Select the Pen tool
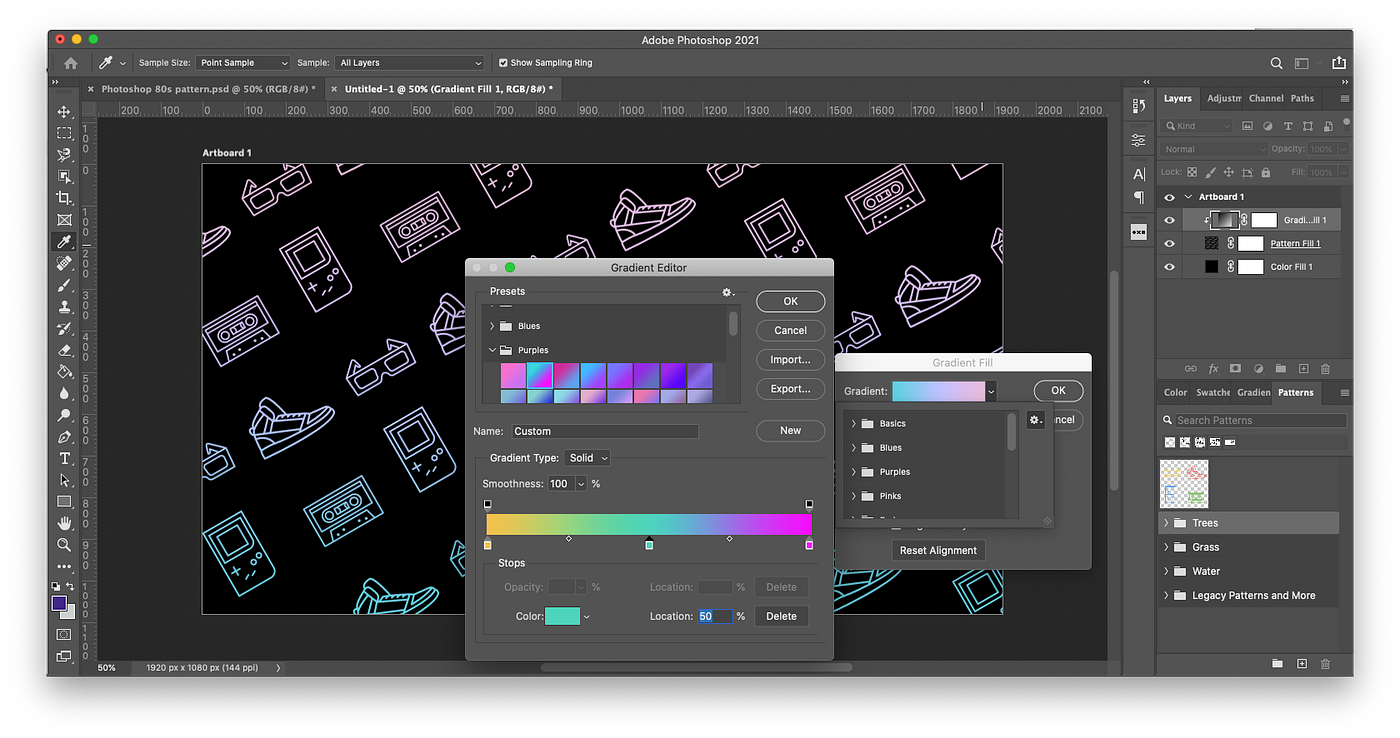The width and height of the screenshot is (1400, 738). click(64, 437)
